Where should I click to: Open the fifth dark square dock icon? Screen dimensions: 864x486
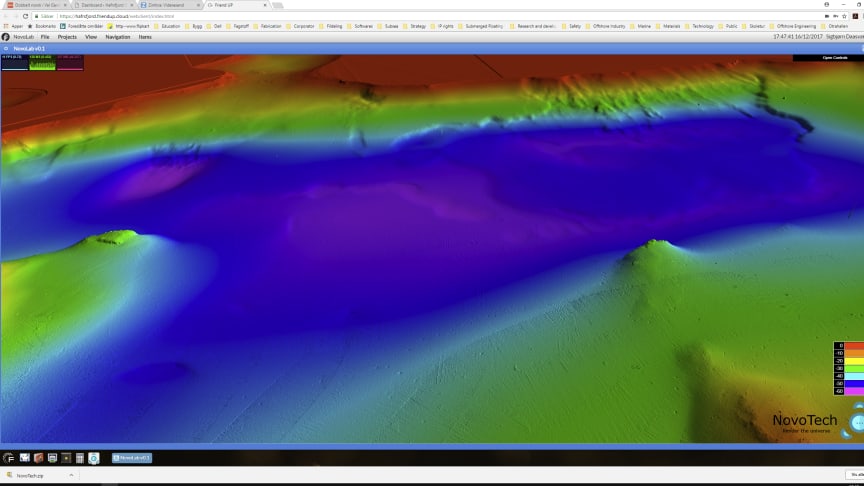point(66,458)
